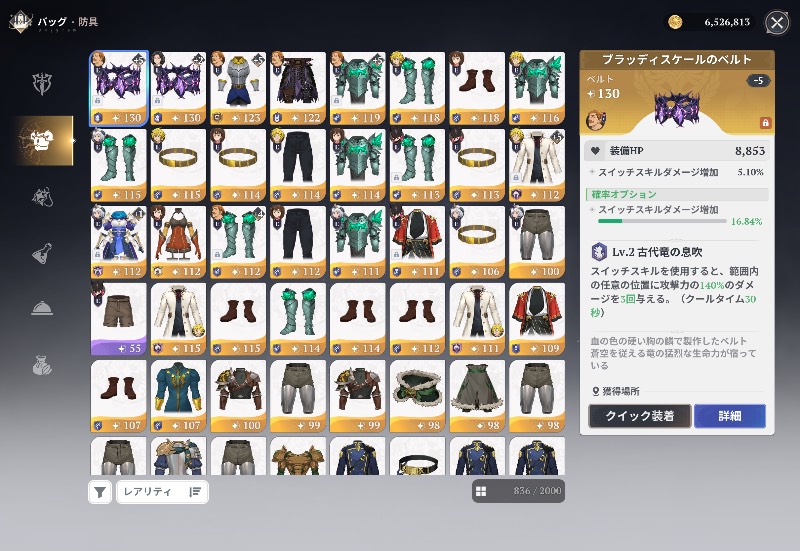This screenshot has height=551, width=800.
Task: Click the クイック装着 button
Action: click(x=640, y=416)
